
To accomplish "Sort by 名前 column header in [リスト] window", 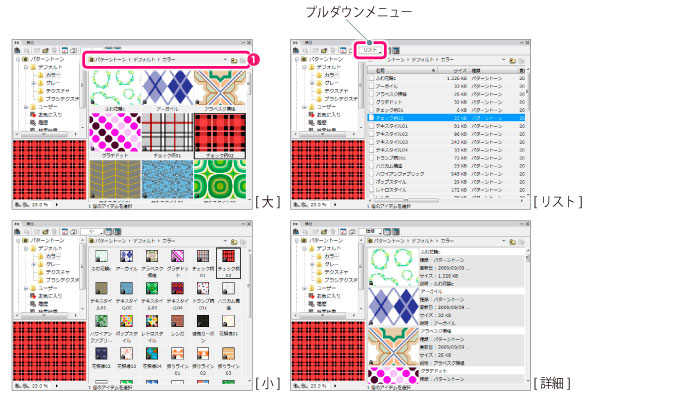I will click(402, 71).
